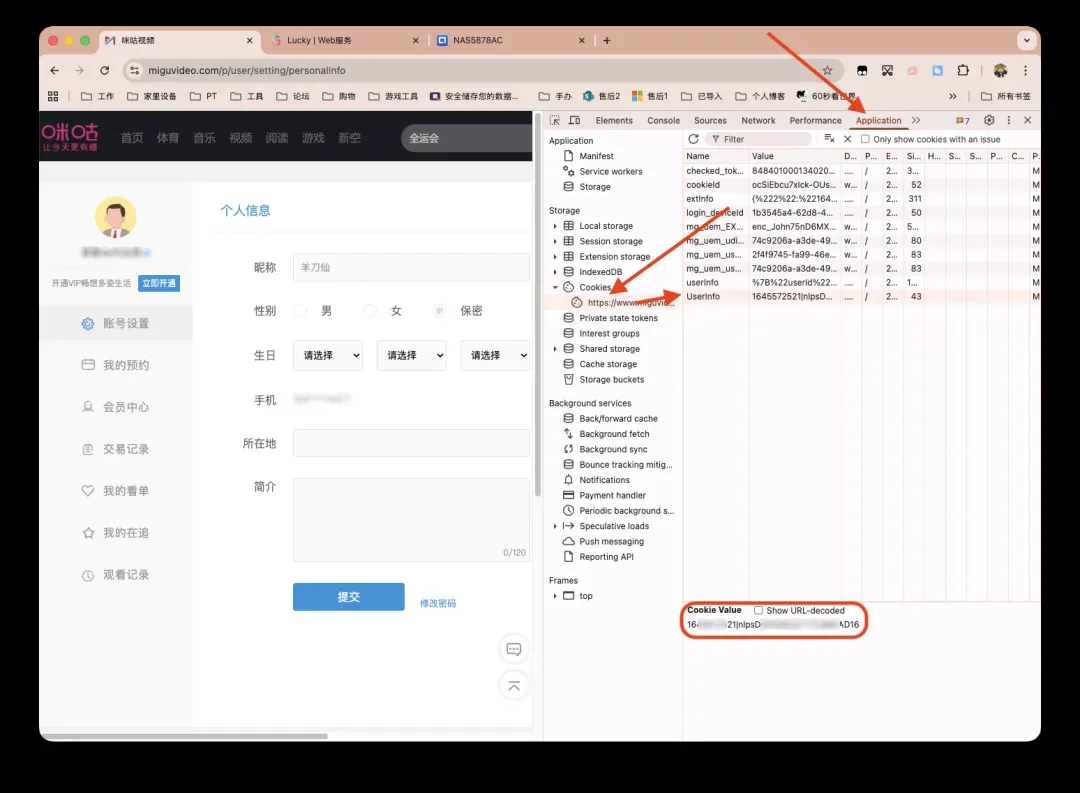1080x793 pixels.
Task: Toggle the device toolbar icon in DevTools
Action: [574, 120]
